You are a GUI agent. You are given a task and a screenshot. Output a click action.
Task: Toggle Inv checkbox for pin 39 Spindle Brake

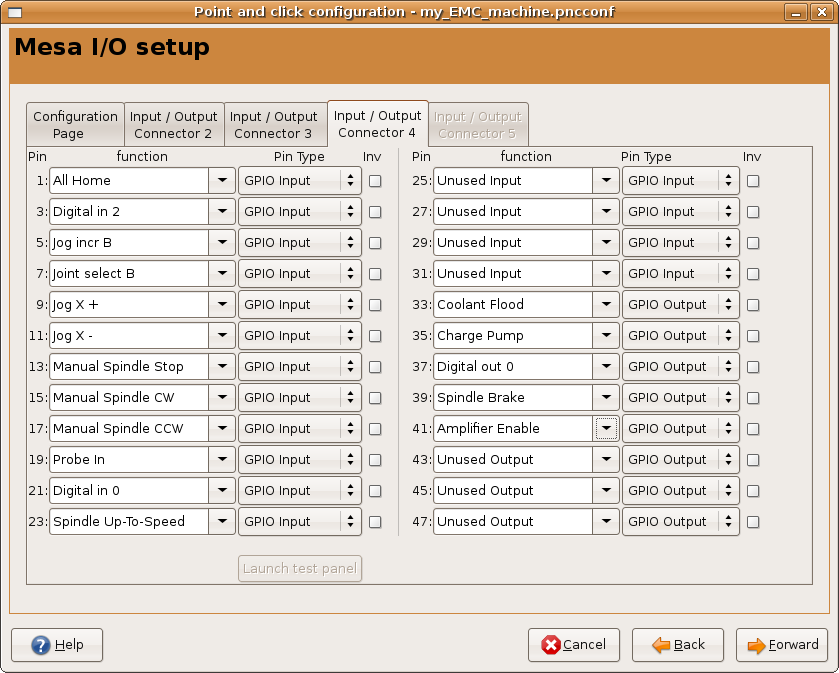[753, 398]
